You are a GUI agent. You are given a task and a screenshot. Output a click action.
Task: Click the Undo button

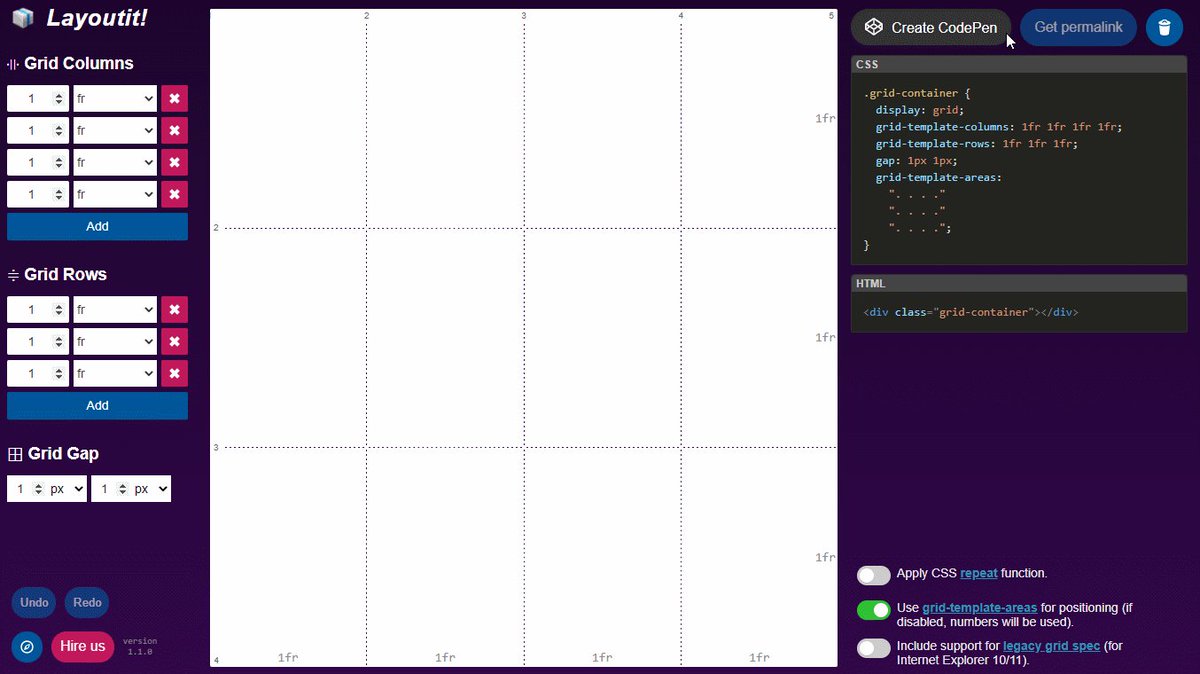coord(34,603)
